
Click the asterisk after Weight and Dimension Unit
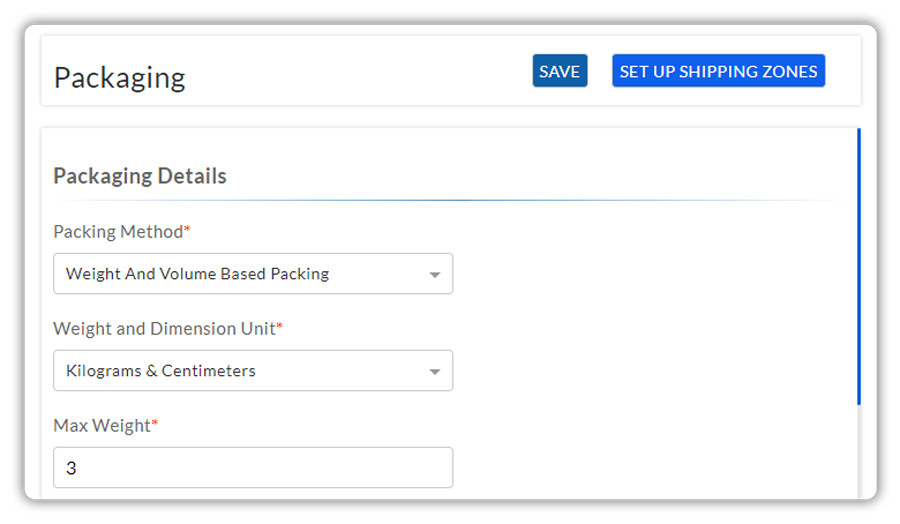pyautogui.click(x=280, y=326)
